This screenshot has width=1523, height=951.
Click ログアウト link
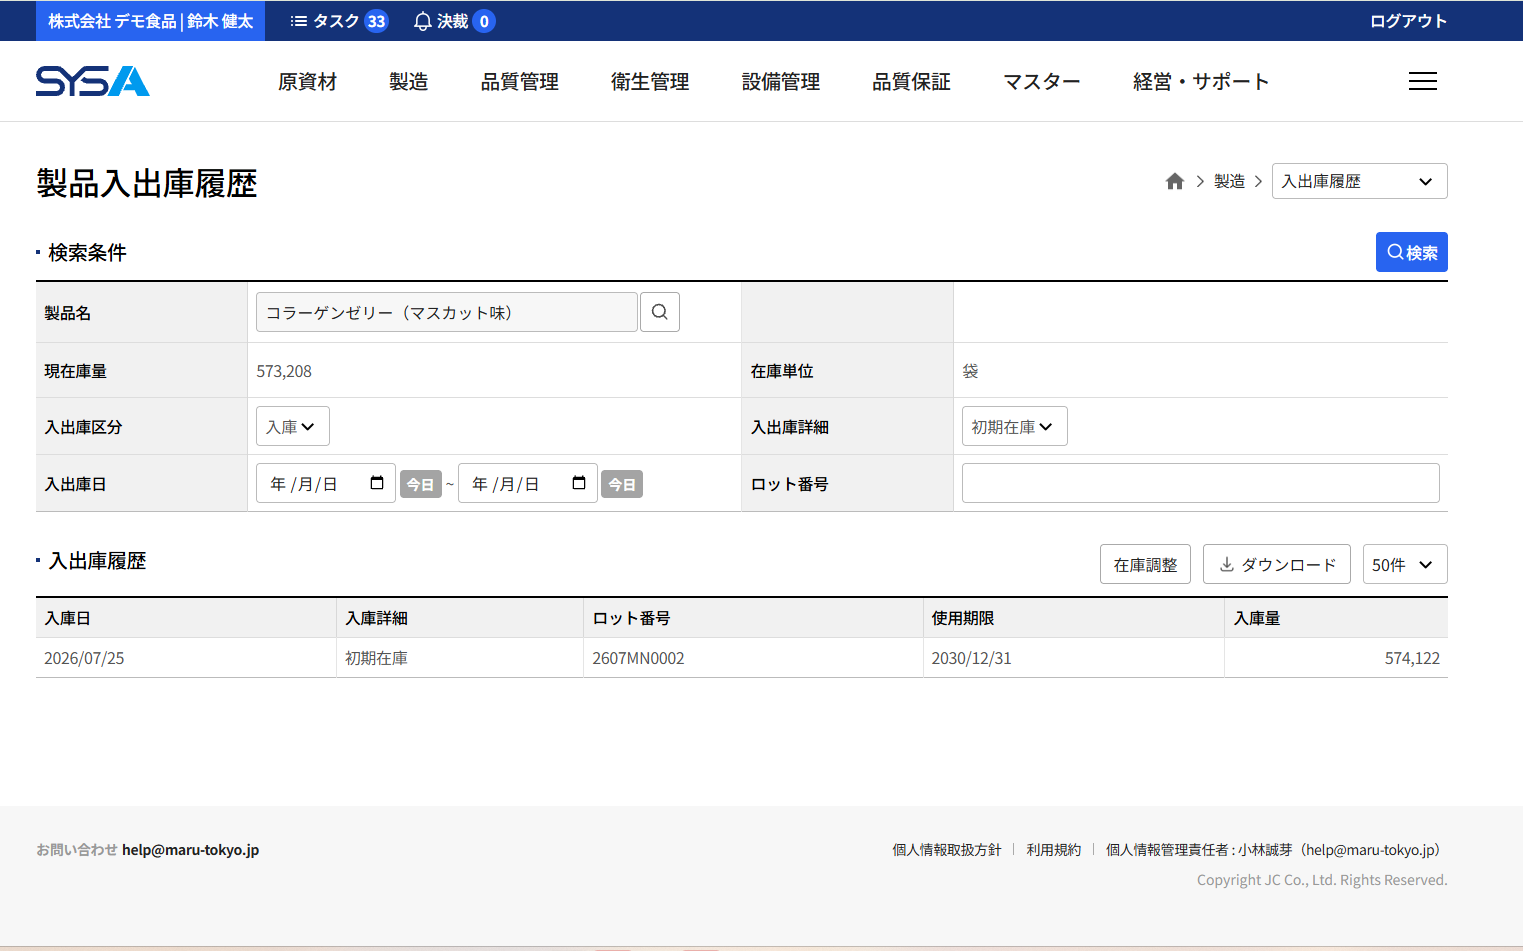(x=1408, y=21)
